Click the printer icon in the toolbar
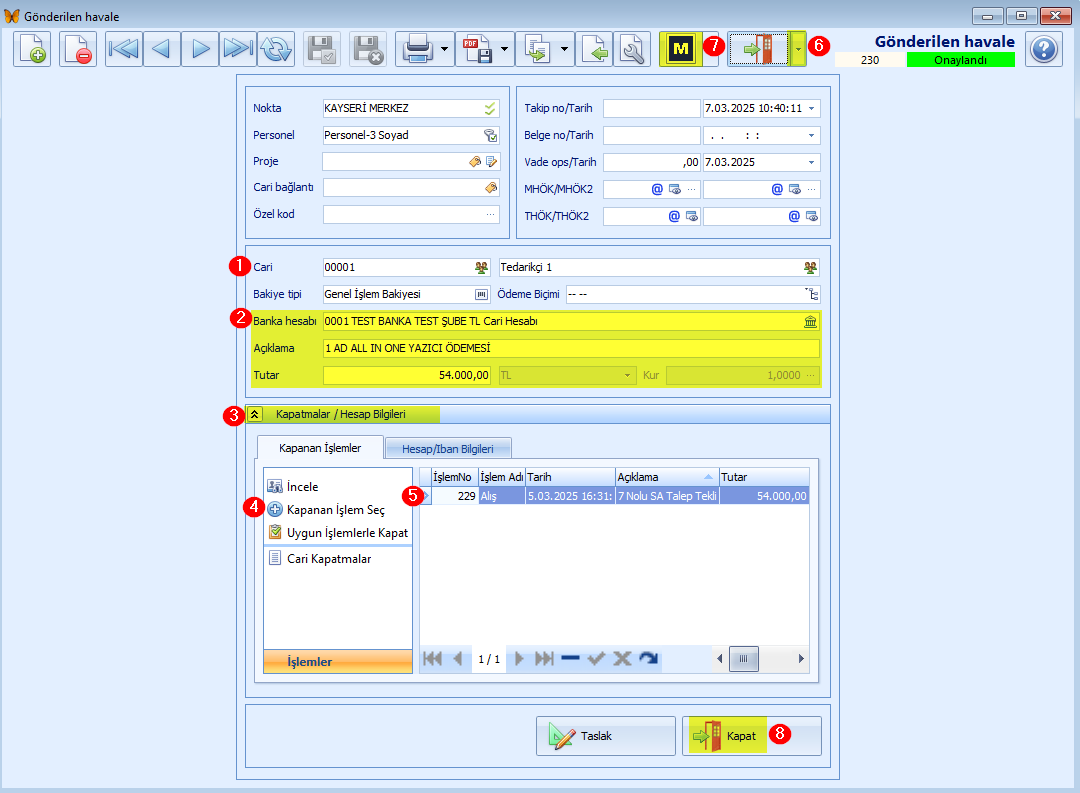This screenshot has height=793, width=1080. 417,49
